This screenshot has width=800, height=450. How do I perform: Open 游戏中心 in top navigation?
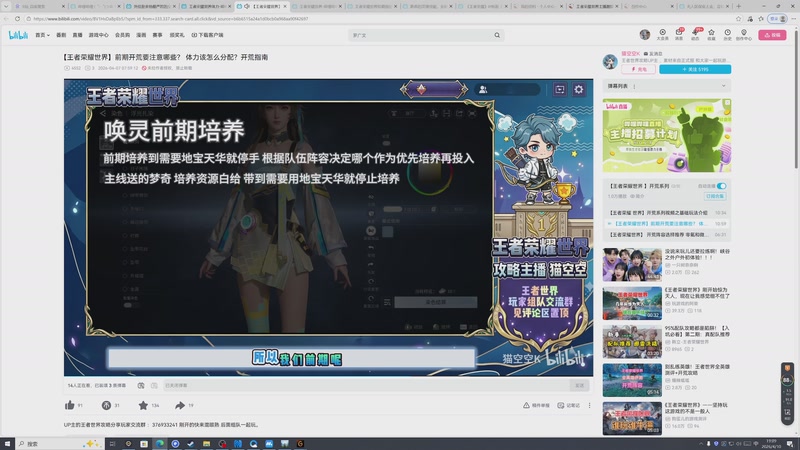pos(98,35)
